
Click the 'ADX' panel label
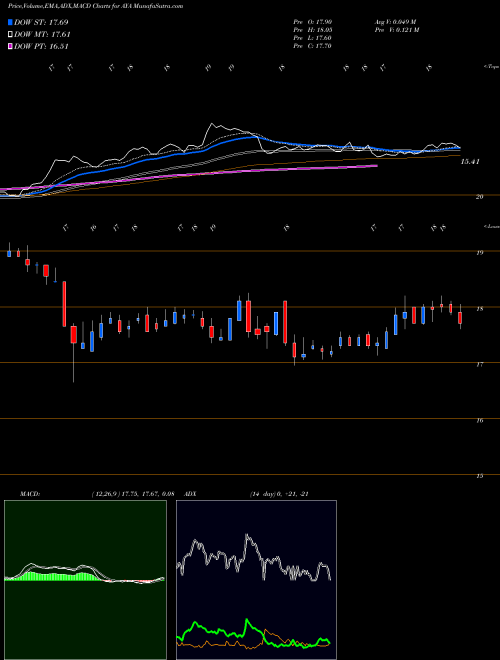coord(190,494)
